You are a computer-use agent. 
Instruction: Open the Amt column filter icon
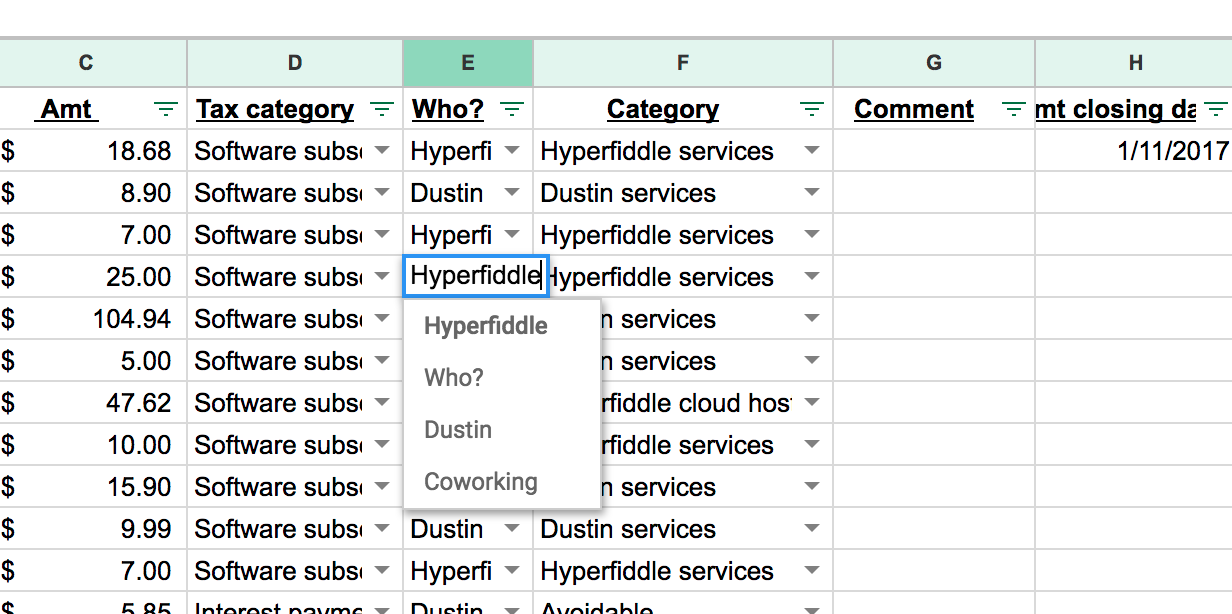pyautogui.click(x=166, y=109)
